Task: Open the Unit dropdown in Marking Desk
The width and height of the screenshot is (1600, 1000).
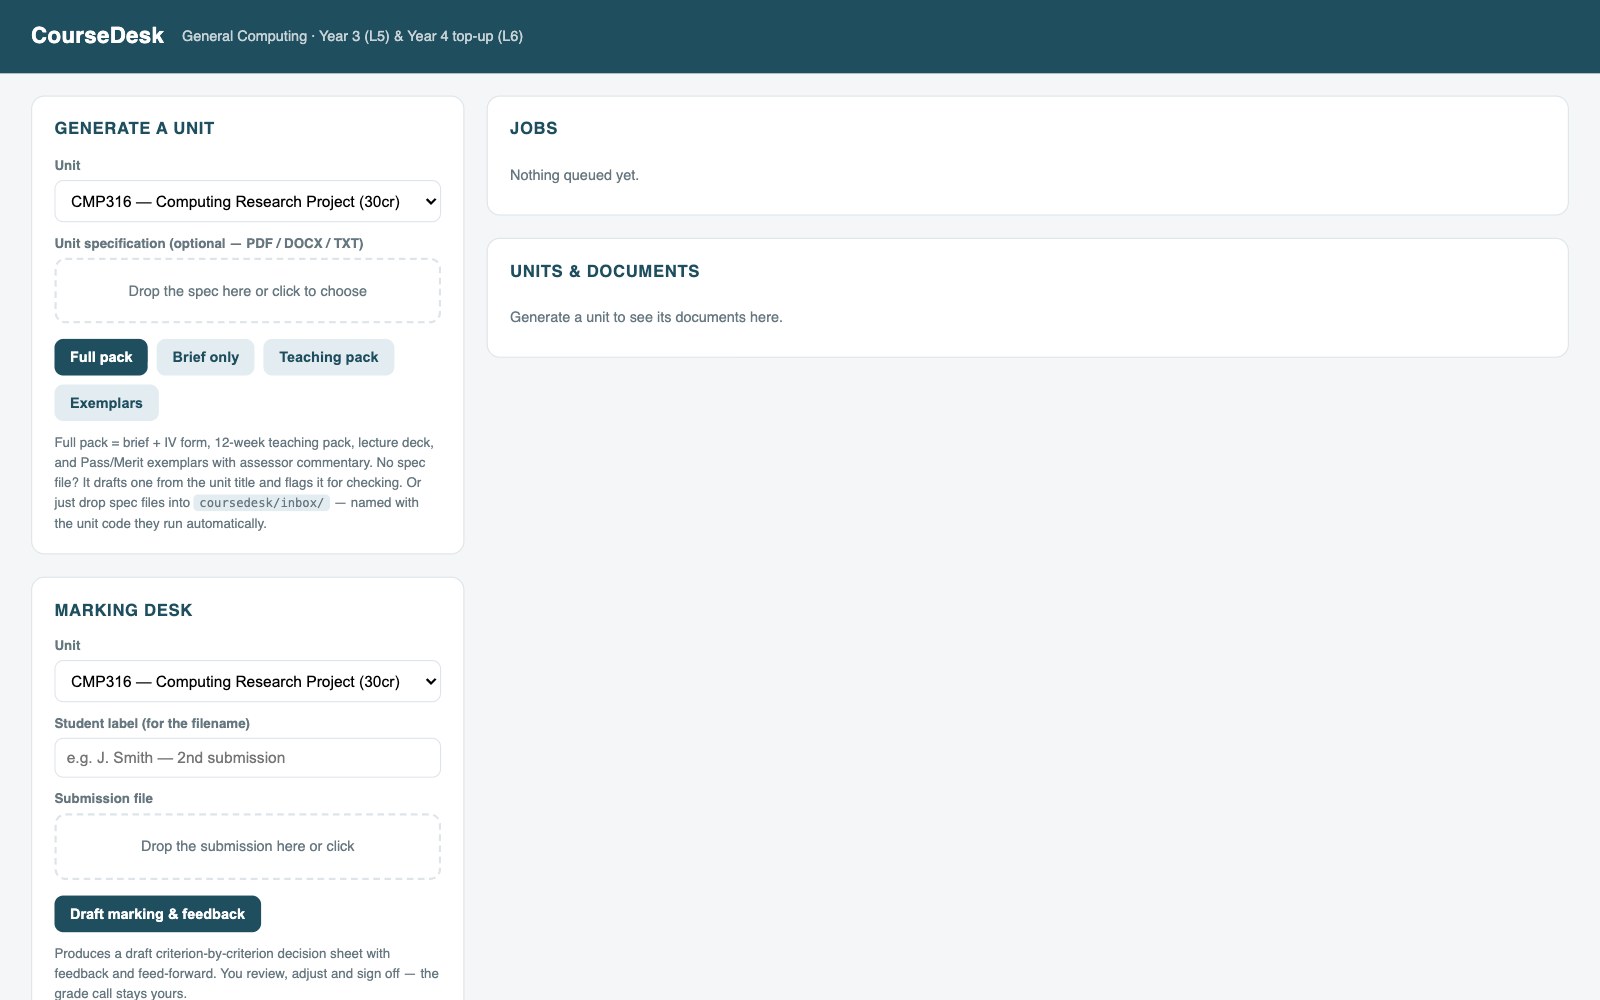Action: click(x=247, y=681)
